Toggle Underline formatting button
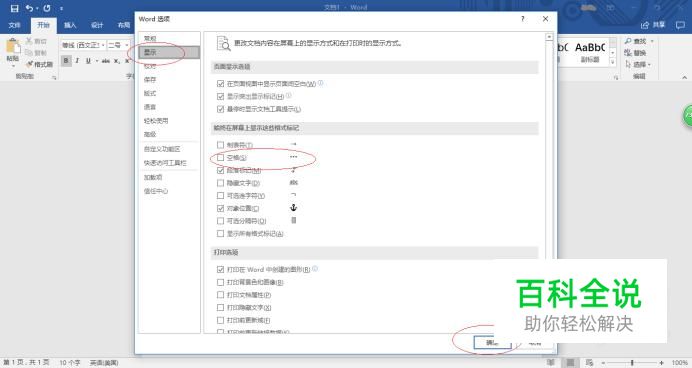Image resolution: width=692 pixels, height=368 pixels. click(88, 61)
